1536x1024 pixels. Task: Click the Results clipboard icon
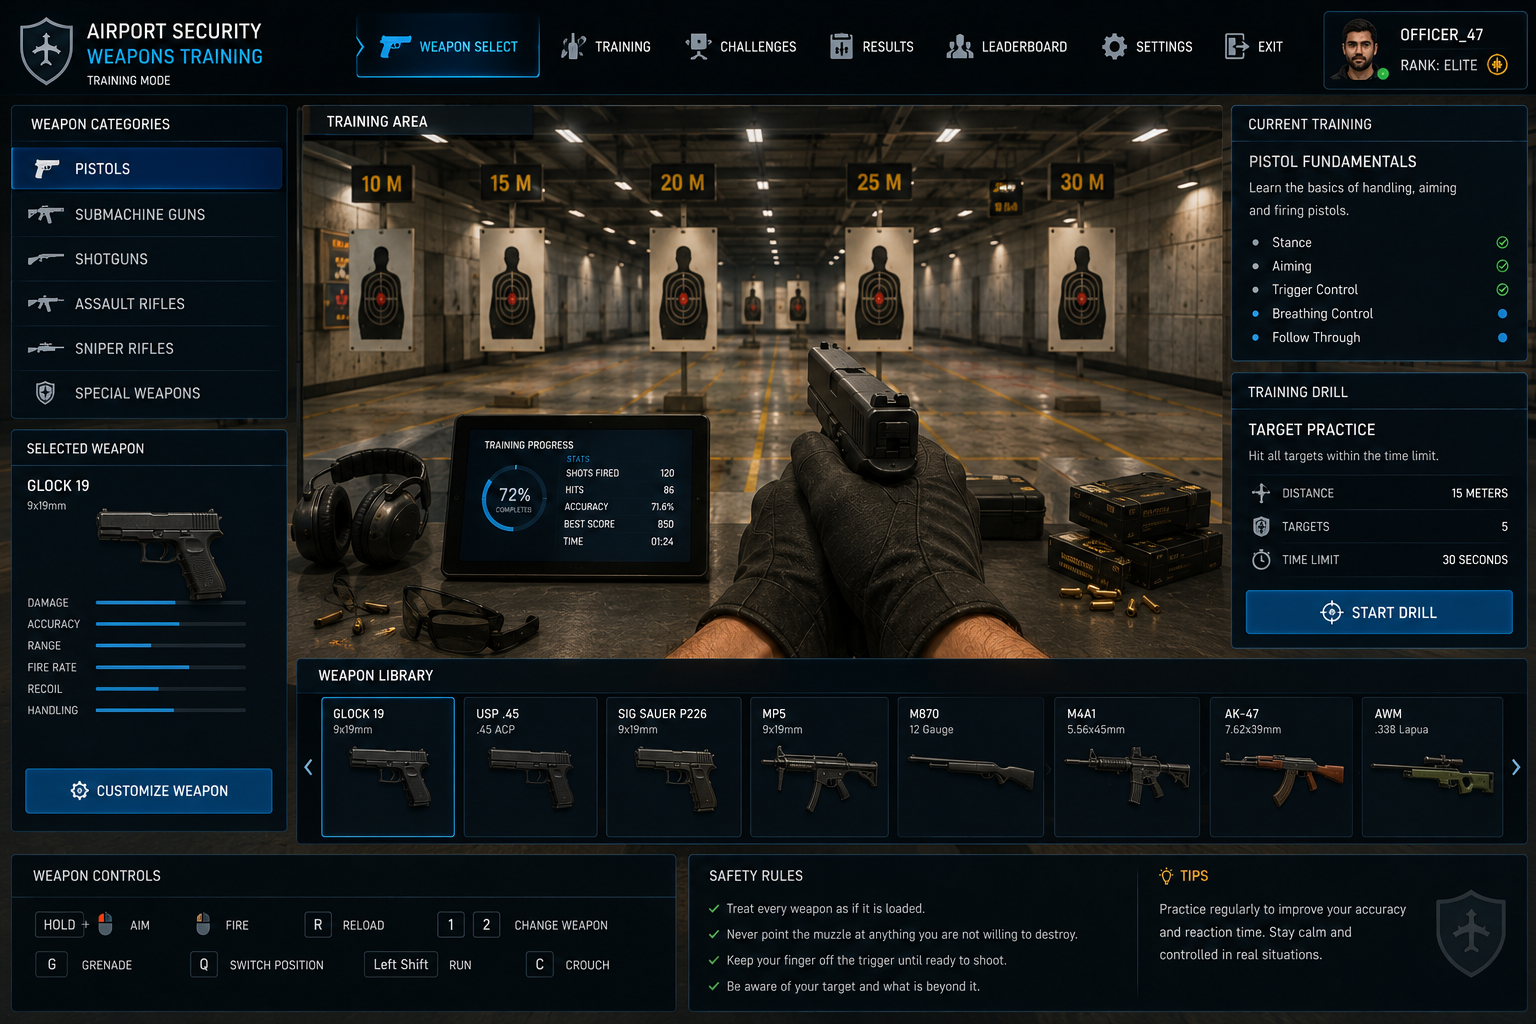[842, 46]
